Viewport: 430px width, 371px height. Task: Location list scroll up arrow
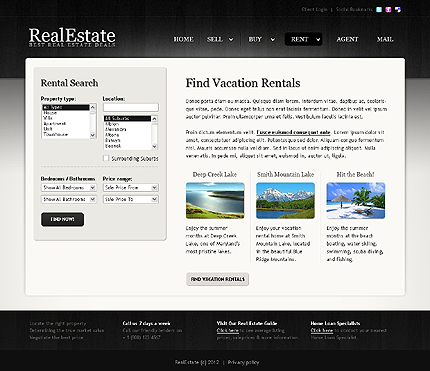(x=154, y=119)
